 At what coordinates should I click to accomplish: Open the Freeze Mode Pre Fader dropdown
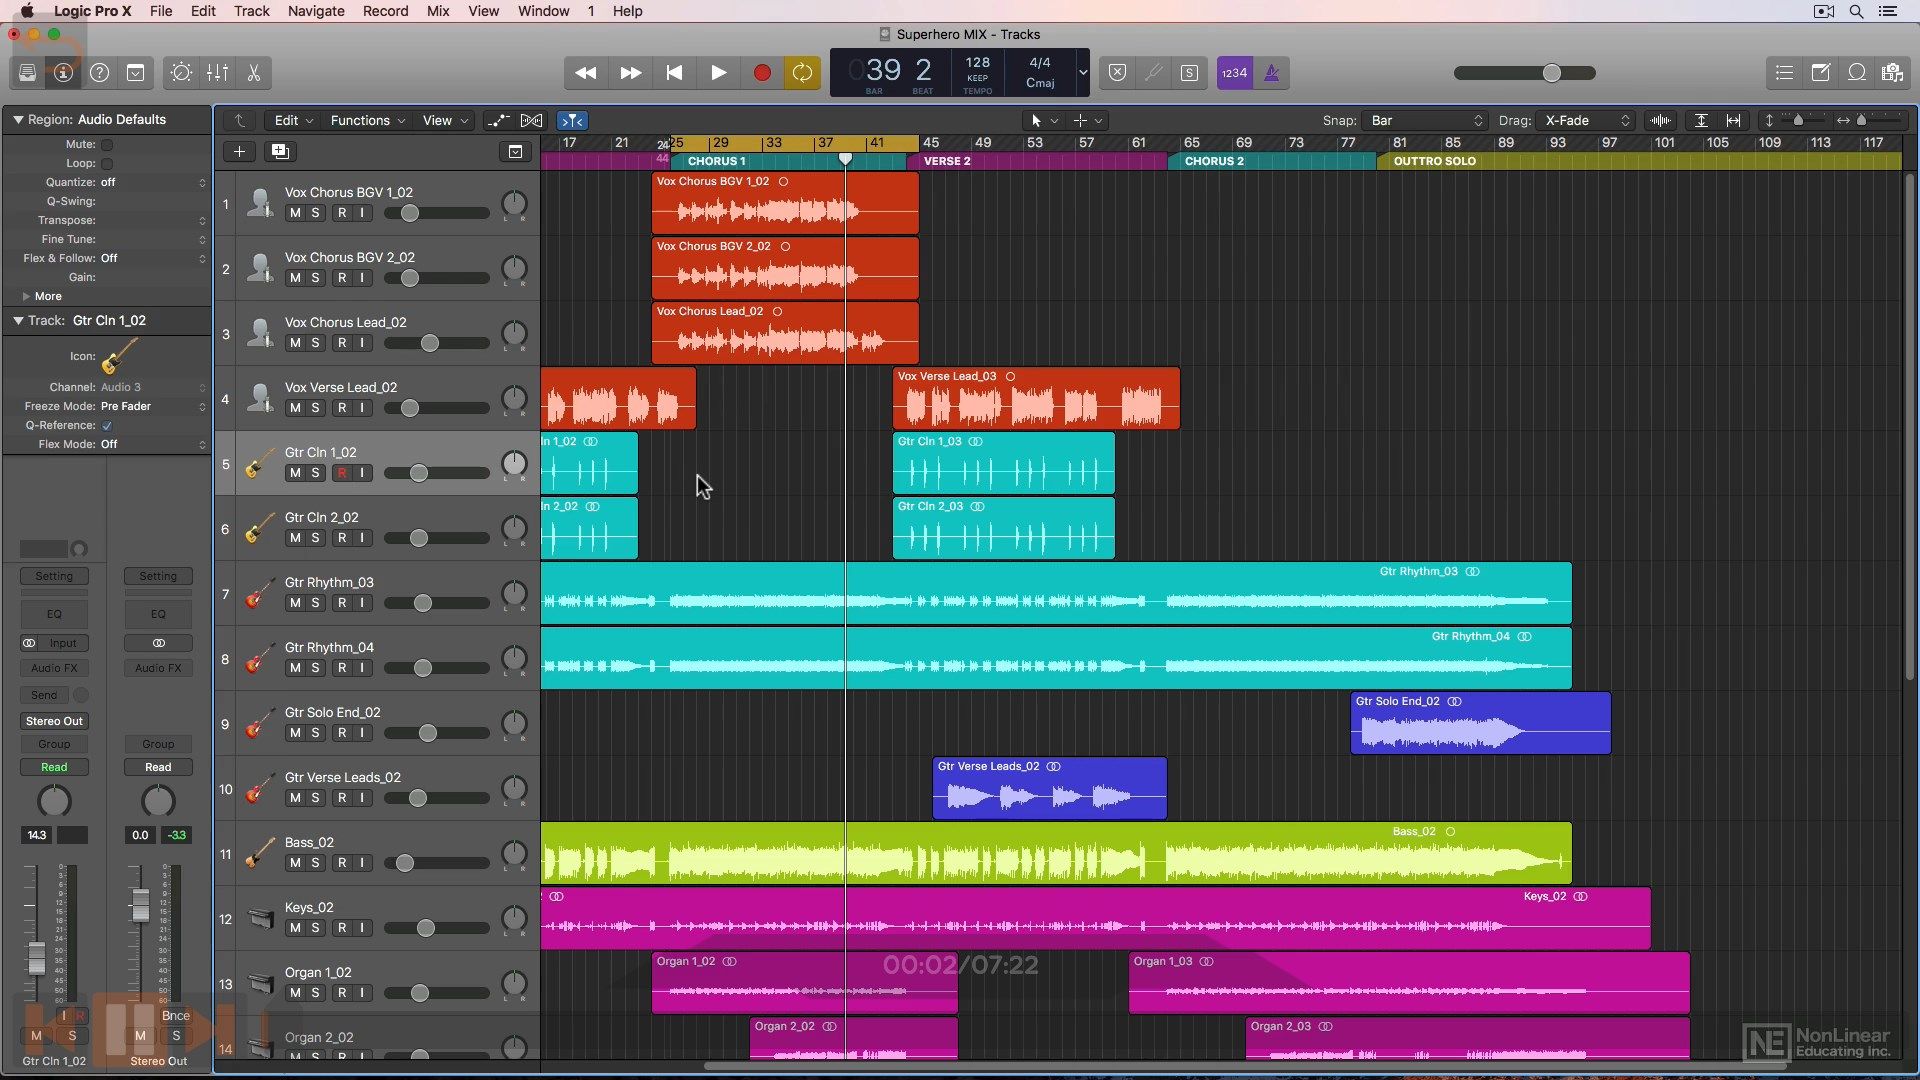(x=153, y=407)
